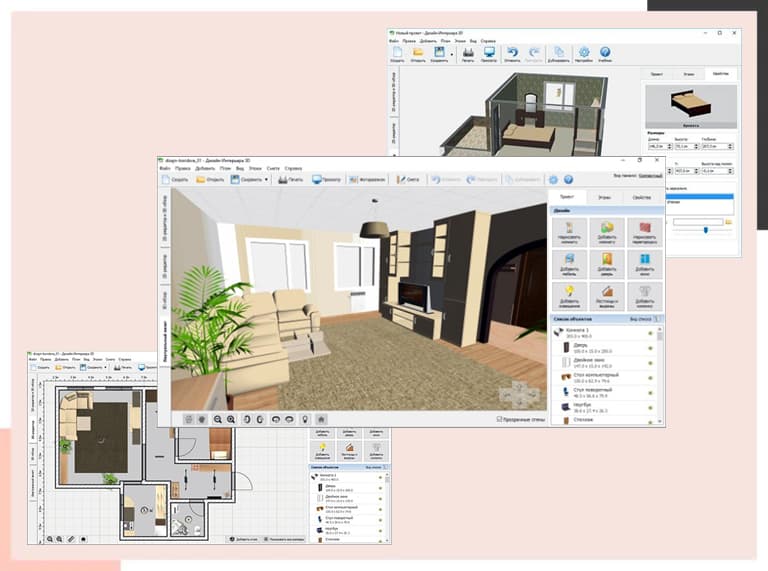Viewport: 768px width, 571px height.
Task: Click folder icon beside texture field, top-right
Action: tap(729, 222)
